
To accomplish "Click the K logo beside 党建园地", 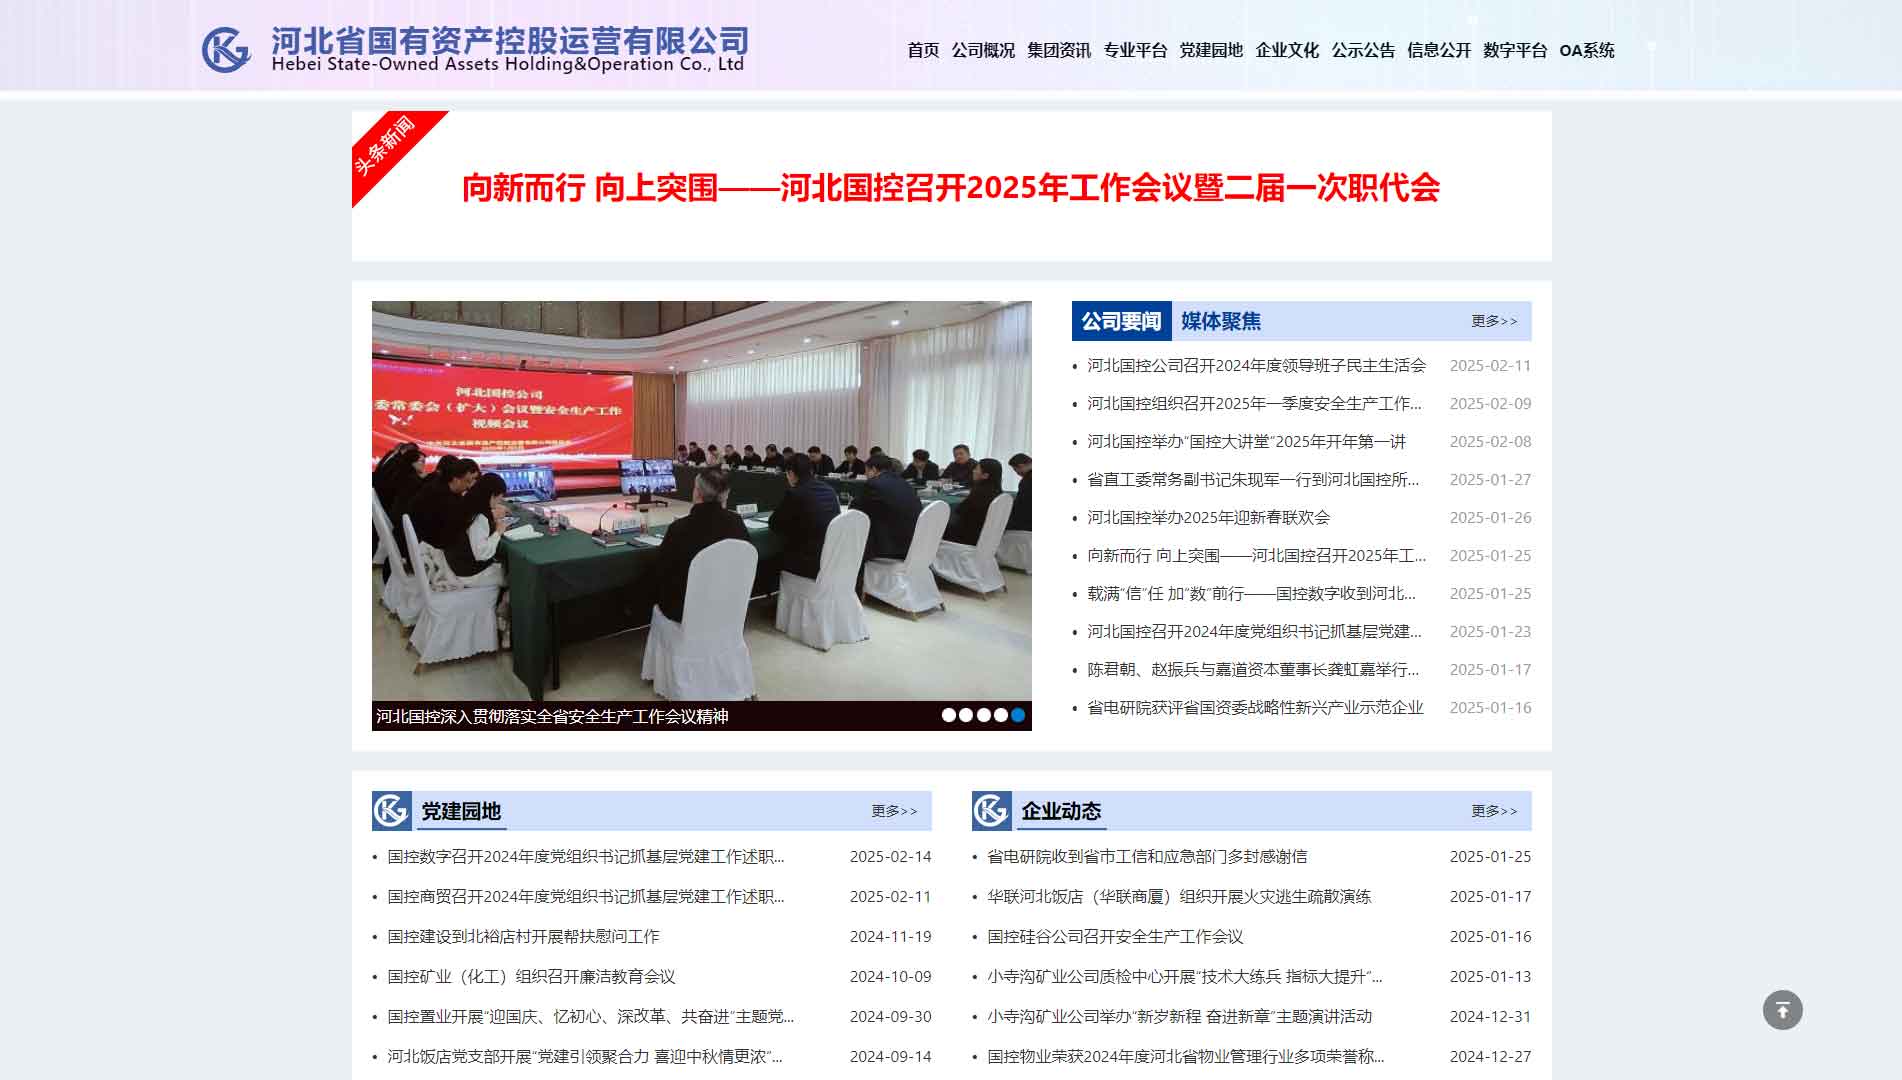I will coord(391,811).
